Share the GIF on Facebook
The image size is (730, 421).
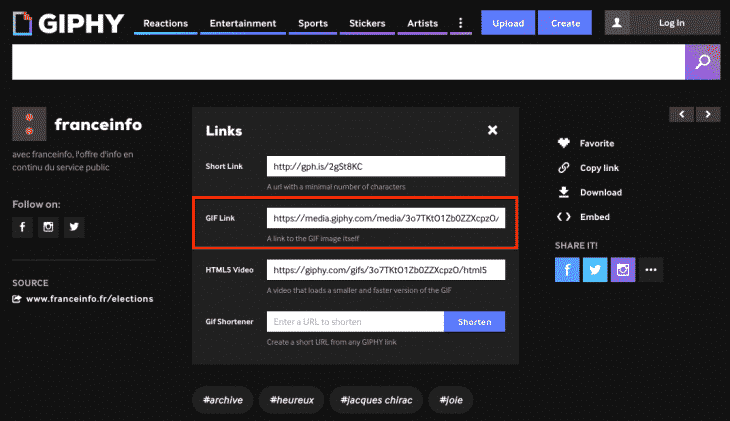coord(567,269)
